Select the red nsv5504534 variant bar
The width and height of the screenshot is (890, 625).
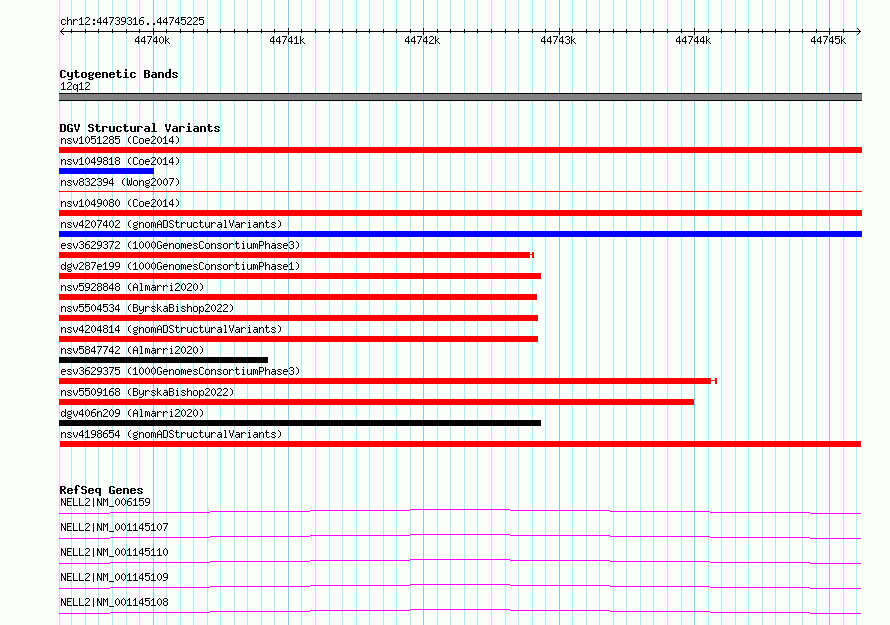pos(299,318)
